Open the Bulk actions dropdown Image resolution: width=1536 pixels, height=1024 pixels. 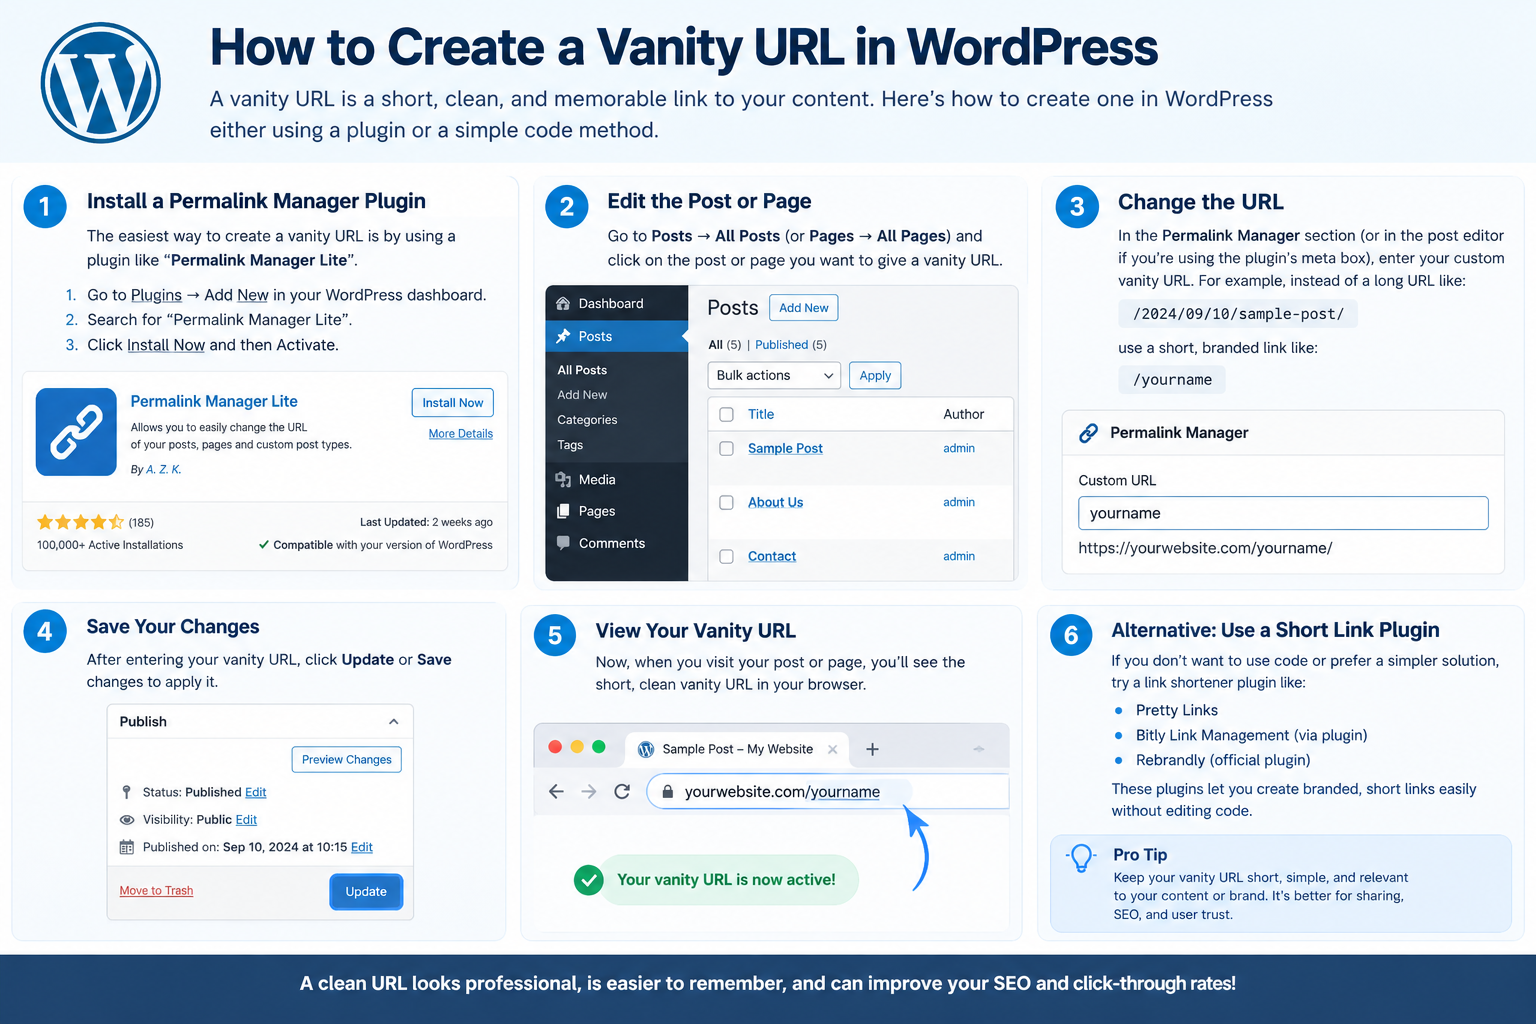coord(774,375)
